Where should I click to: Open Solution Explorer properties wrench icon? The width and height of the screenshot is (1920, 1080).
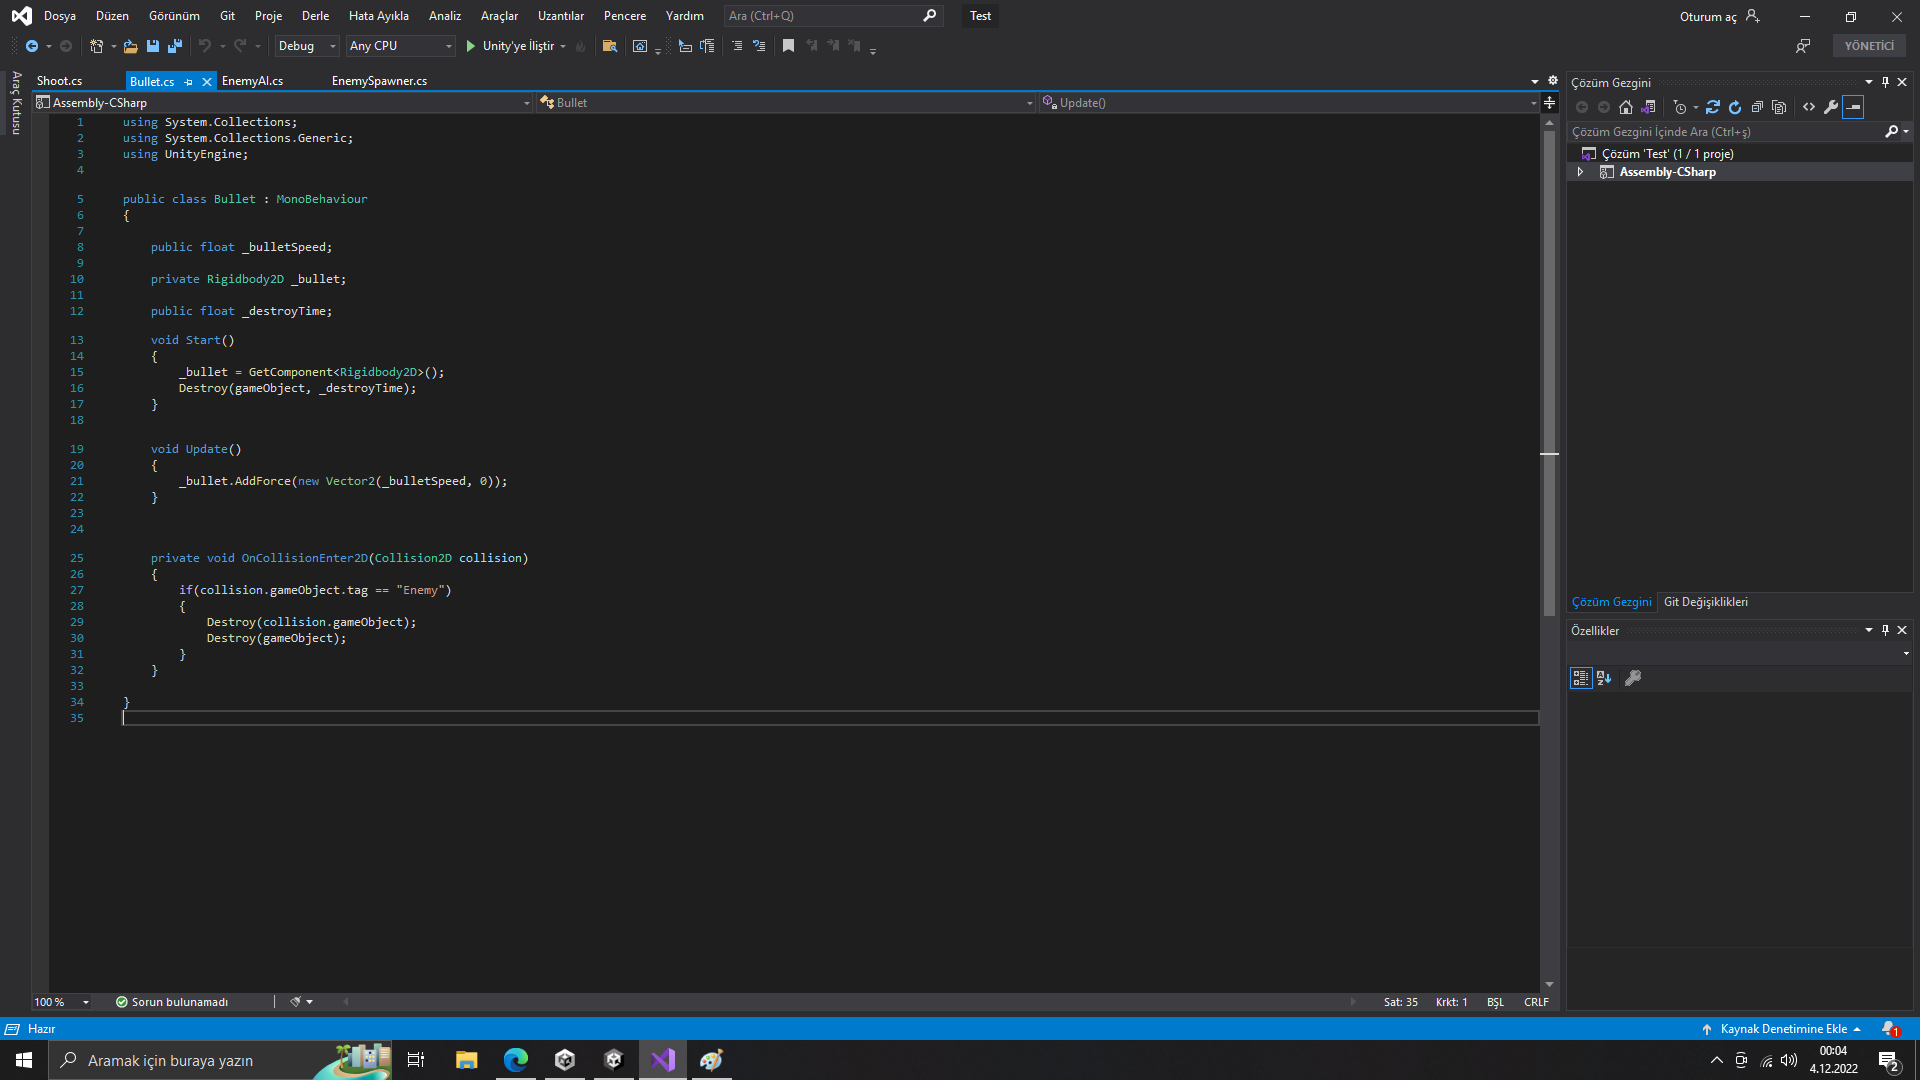(x=1831, y=107)
